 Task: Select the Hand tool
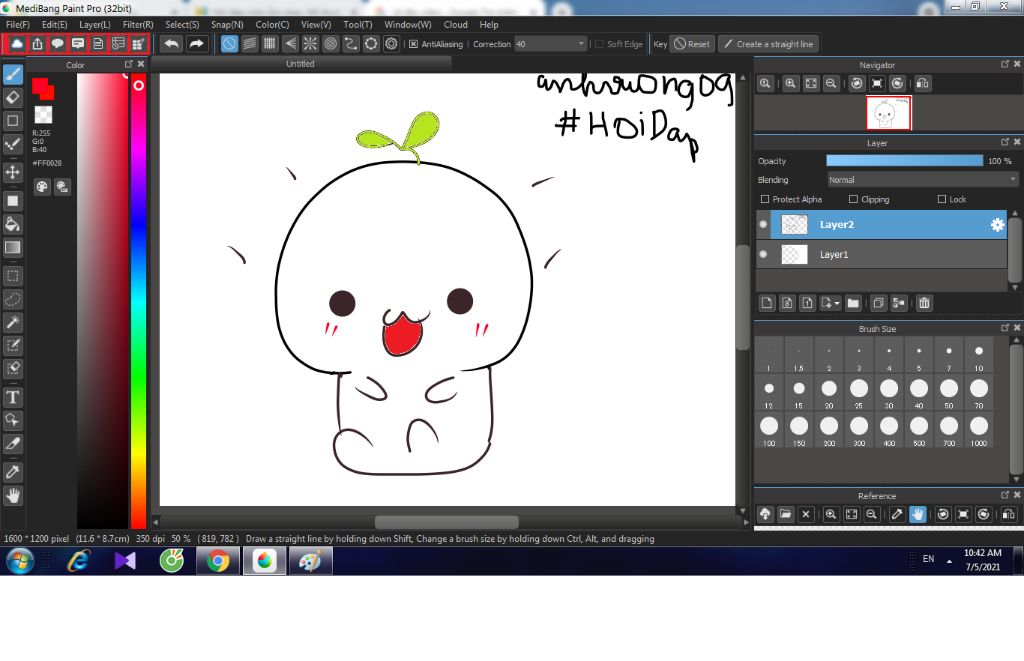12,496
